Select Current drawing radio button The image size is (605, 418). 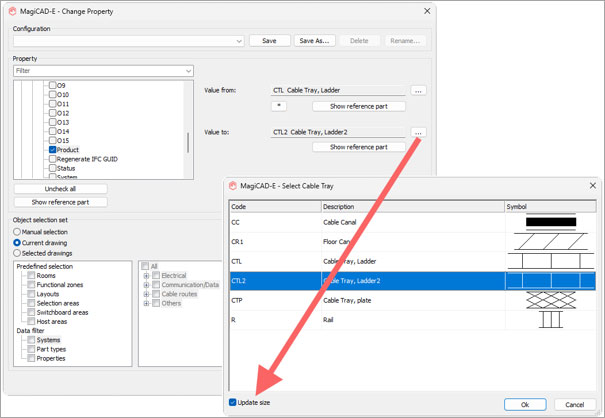(17, 242)
